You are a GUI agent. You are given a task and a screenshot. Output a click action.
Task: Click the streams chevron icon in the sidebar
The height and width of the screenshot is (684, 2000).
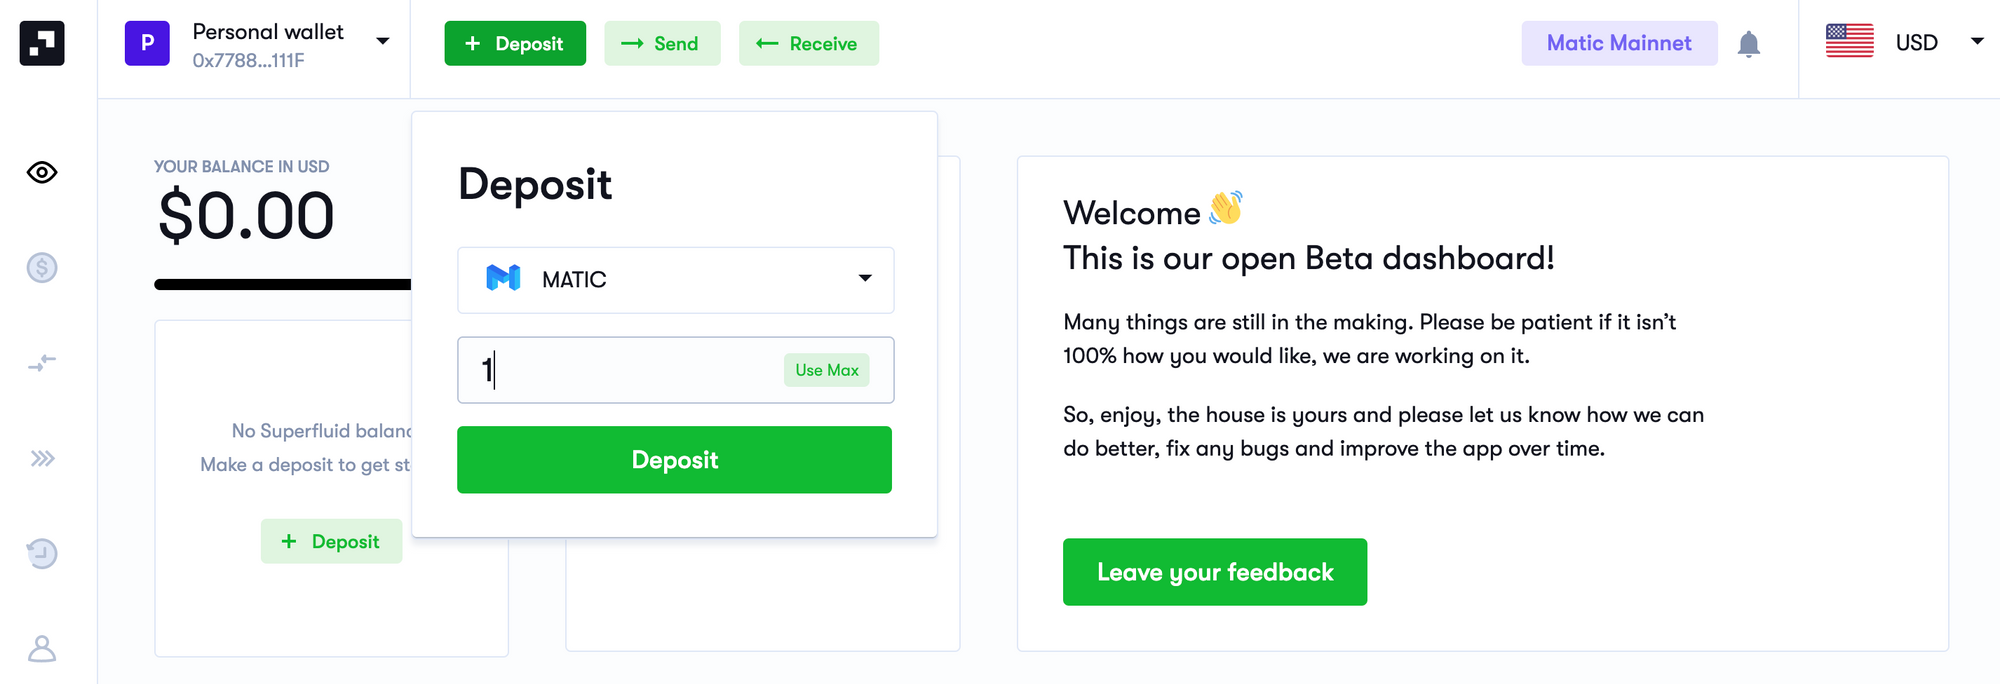[x=42, y=459]
